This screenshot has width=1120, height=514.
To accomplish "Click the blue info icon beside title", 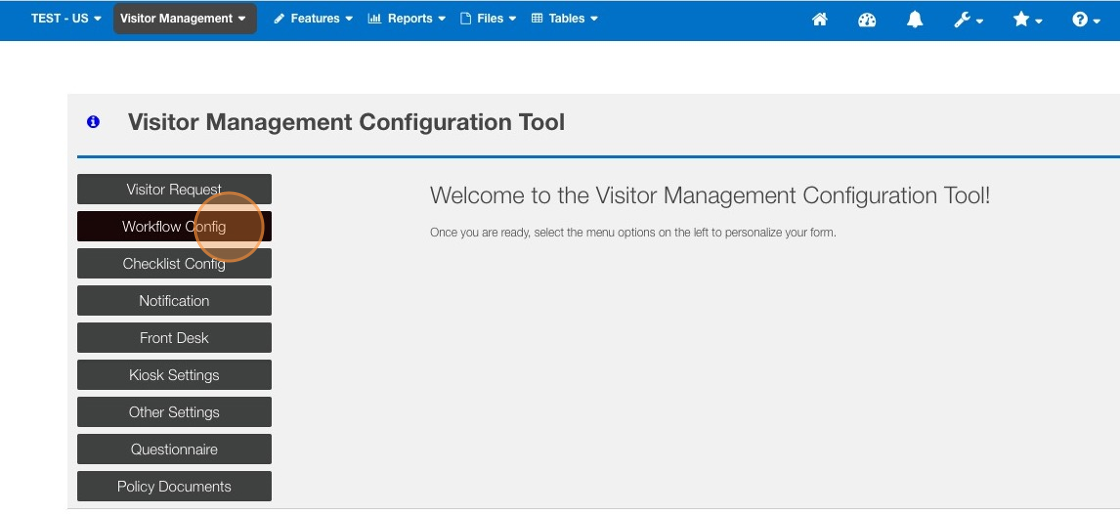I will [93, 122].
